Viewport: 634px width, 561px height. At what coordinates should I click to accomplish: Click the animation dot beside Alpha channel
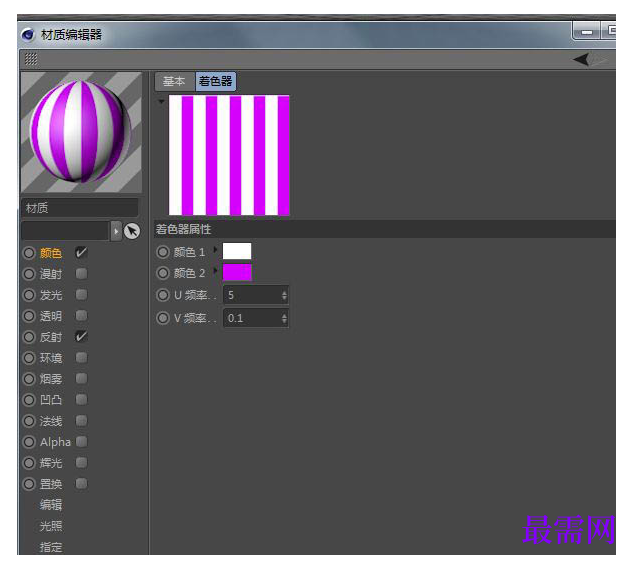tap(29, 442)
